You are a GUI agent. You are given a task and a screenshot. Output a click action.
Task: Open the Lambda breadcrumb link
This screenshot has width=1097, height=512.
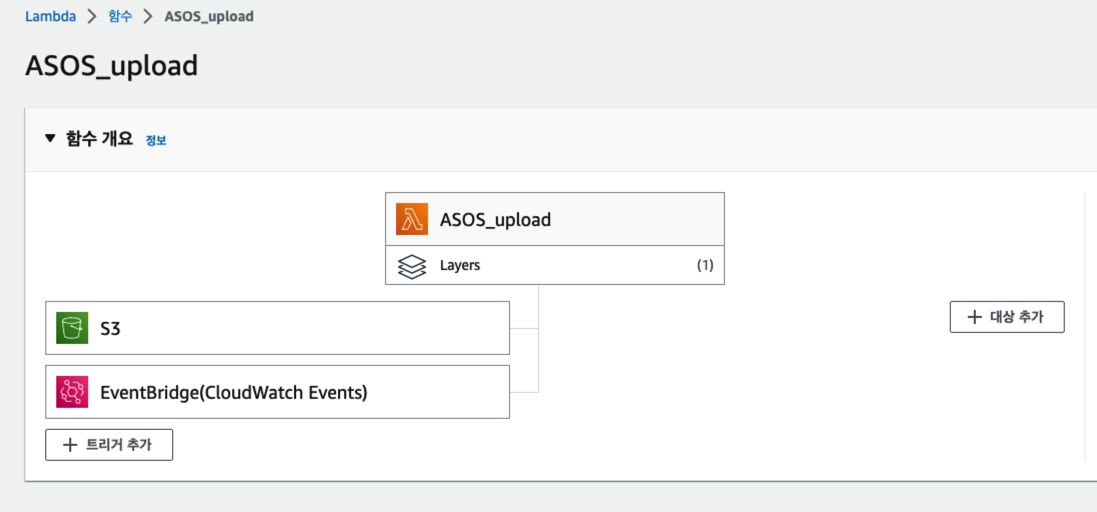pyautogui.click(x=50, y=17)
